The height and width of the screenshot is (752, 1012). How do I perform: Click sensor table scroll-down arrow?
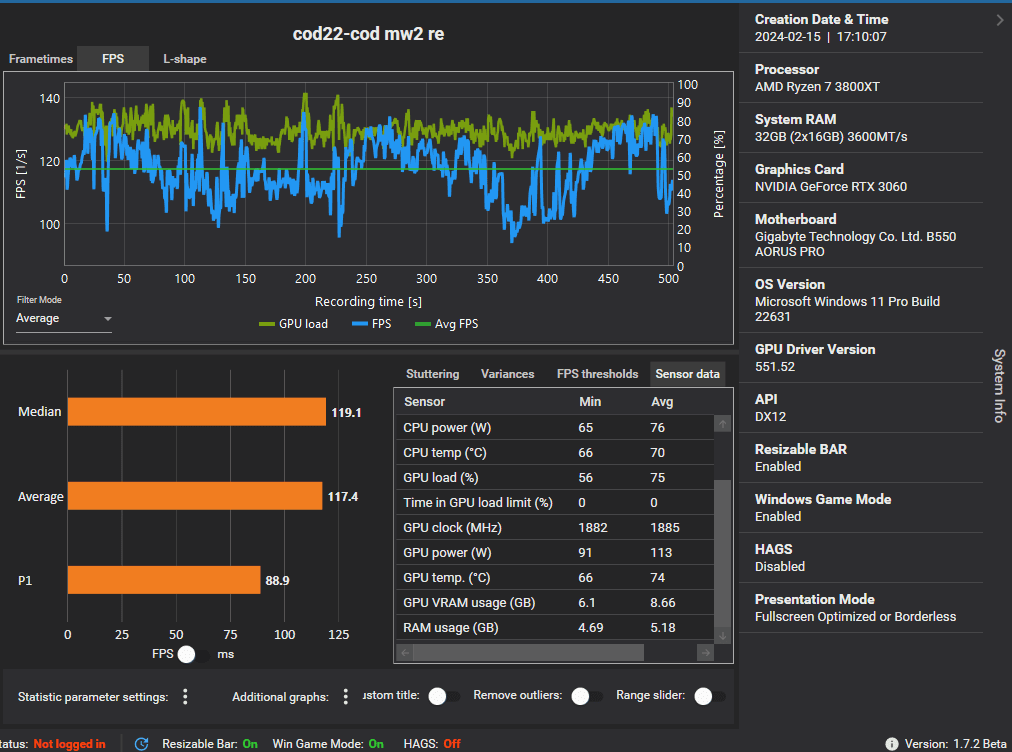[x=723, y=636]
